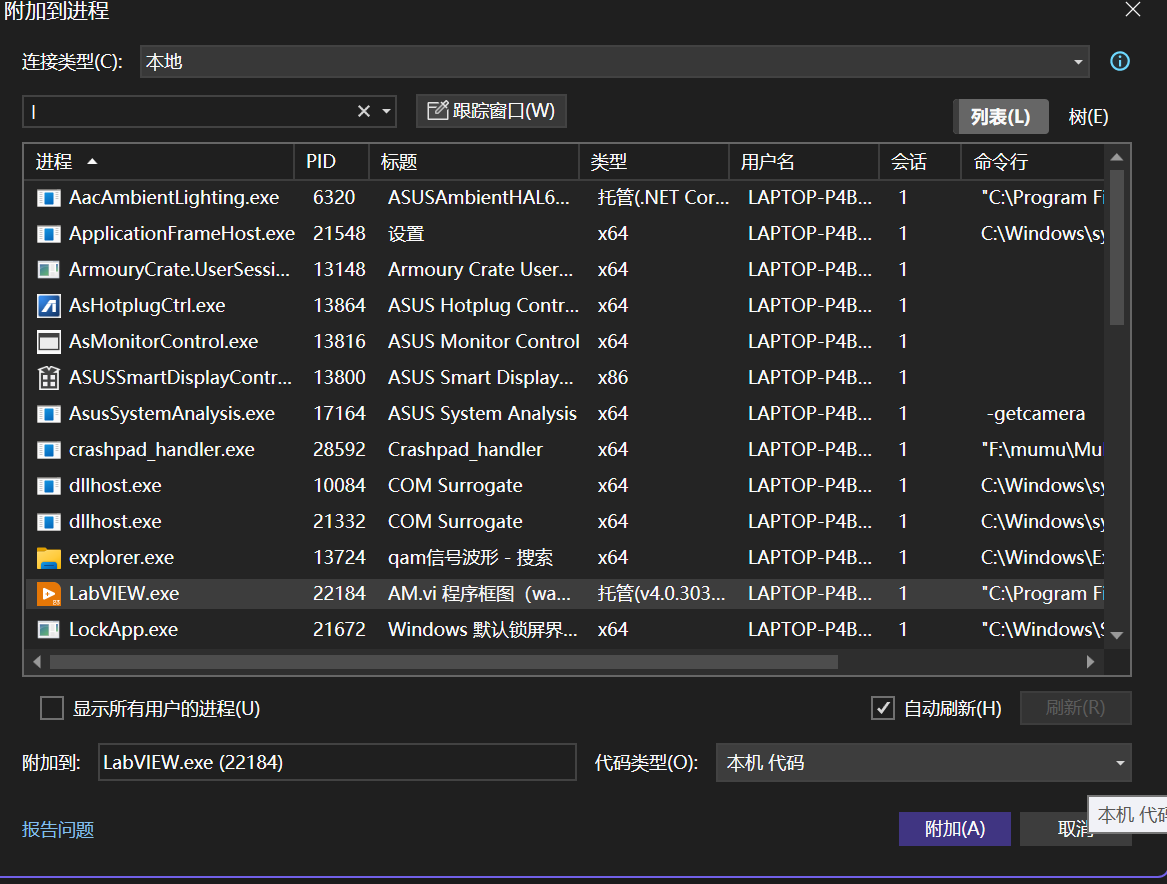Open connection type info icon

click(1119, 61)
